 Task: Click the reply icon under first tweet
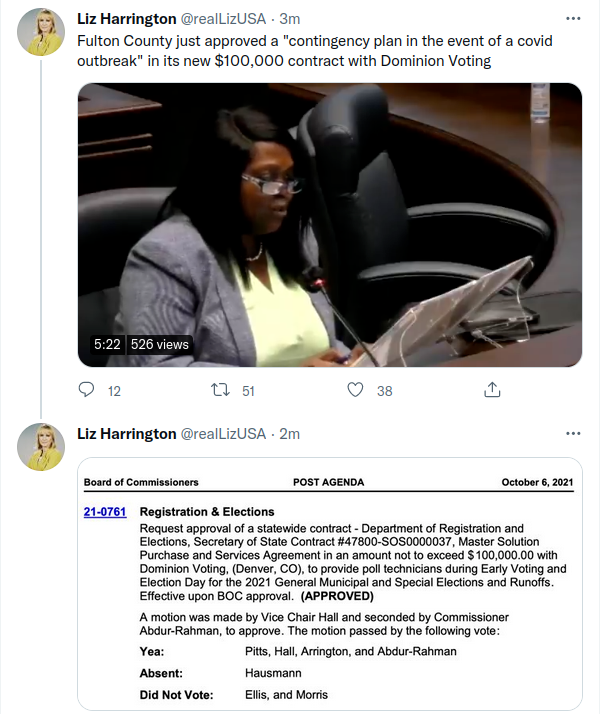(86, 390)
